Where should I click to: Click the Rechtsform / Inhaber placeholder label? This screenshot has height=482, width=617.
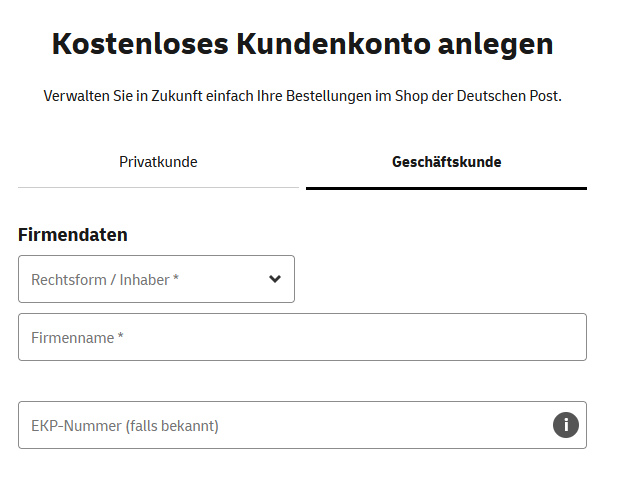(105, 280)
